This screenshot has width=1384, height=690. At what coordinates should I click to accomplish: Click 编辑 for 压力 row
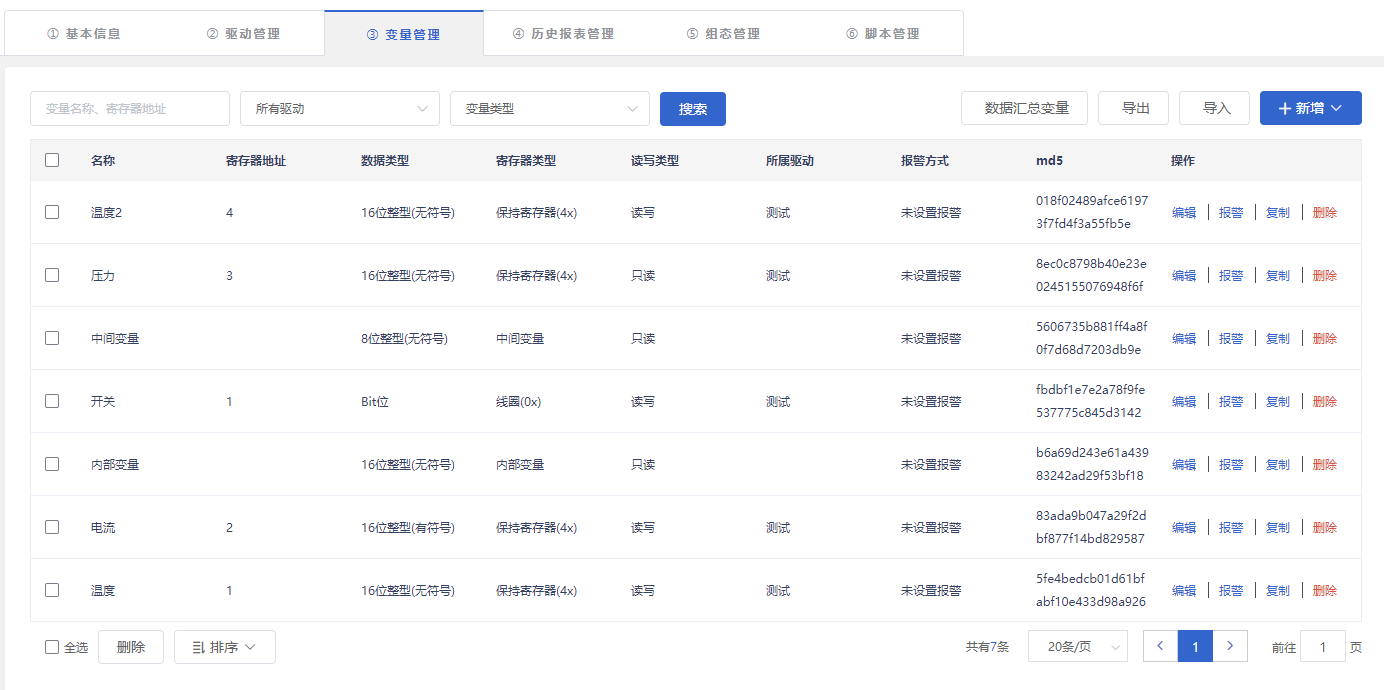click(1184, 276)
